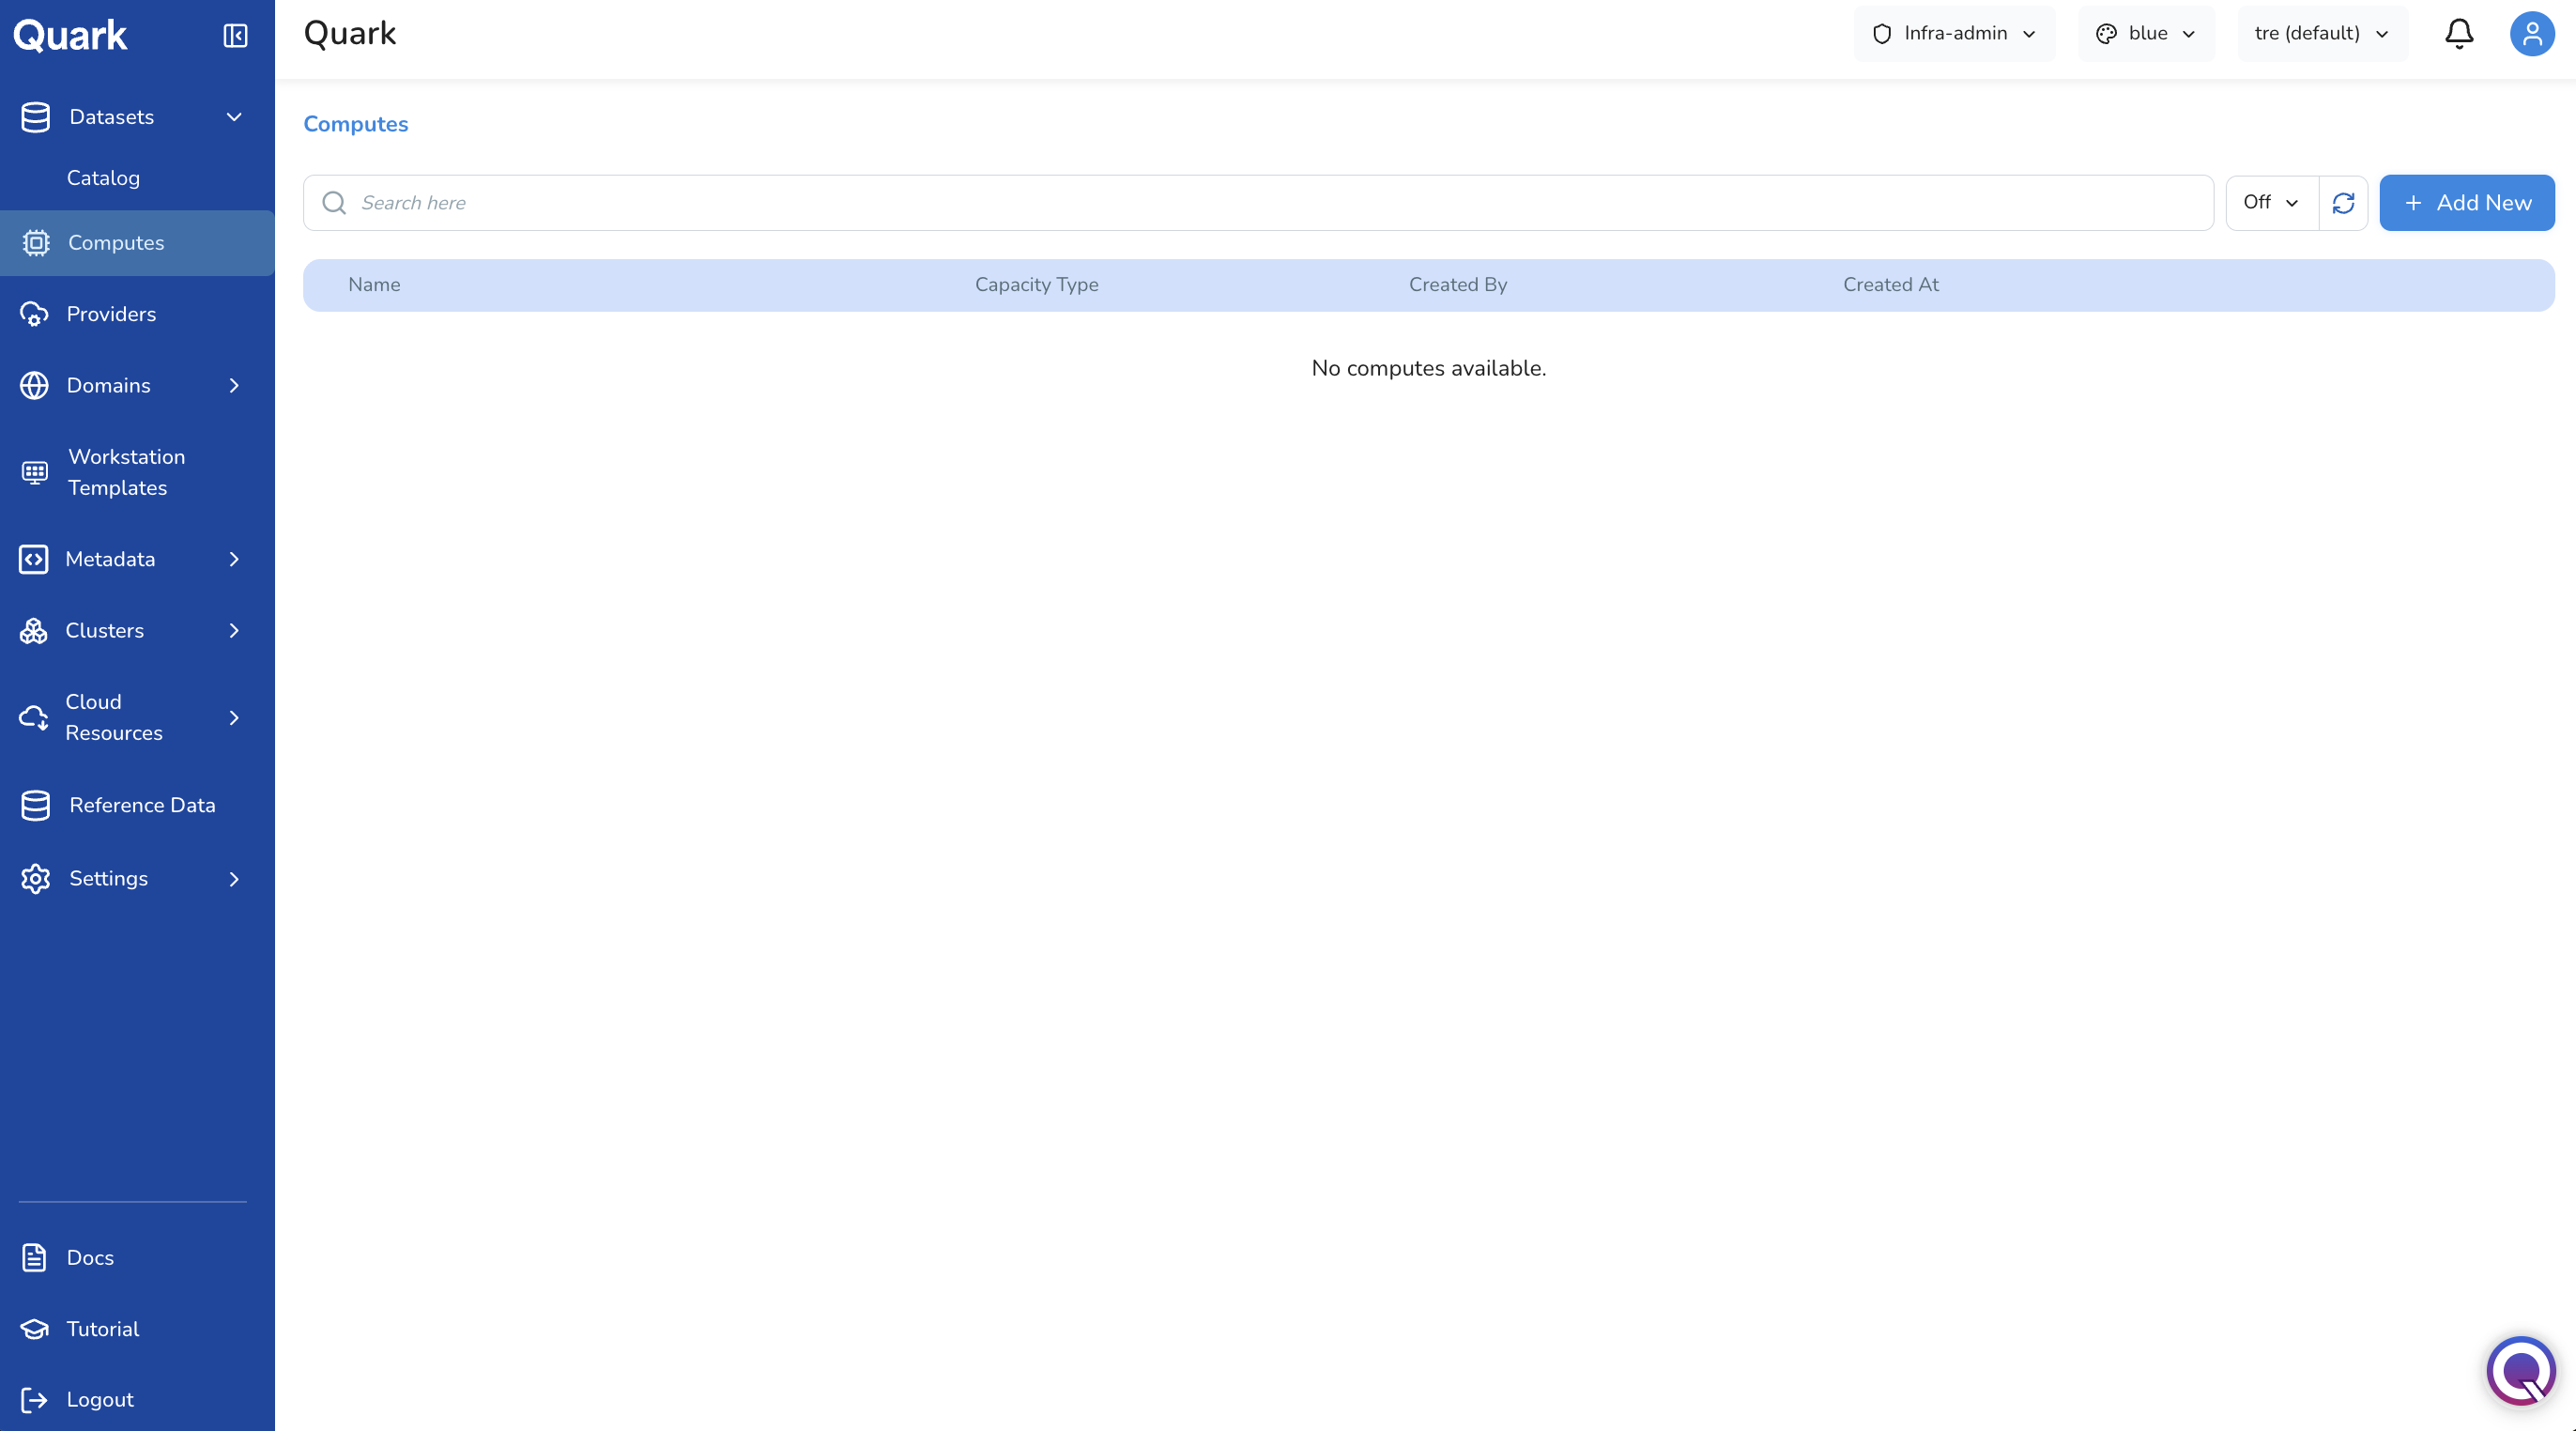
Task: Click the Add New button
Action: pyautogui.click(x=2466, y=203)
